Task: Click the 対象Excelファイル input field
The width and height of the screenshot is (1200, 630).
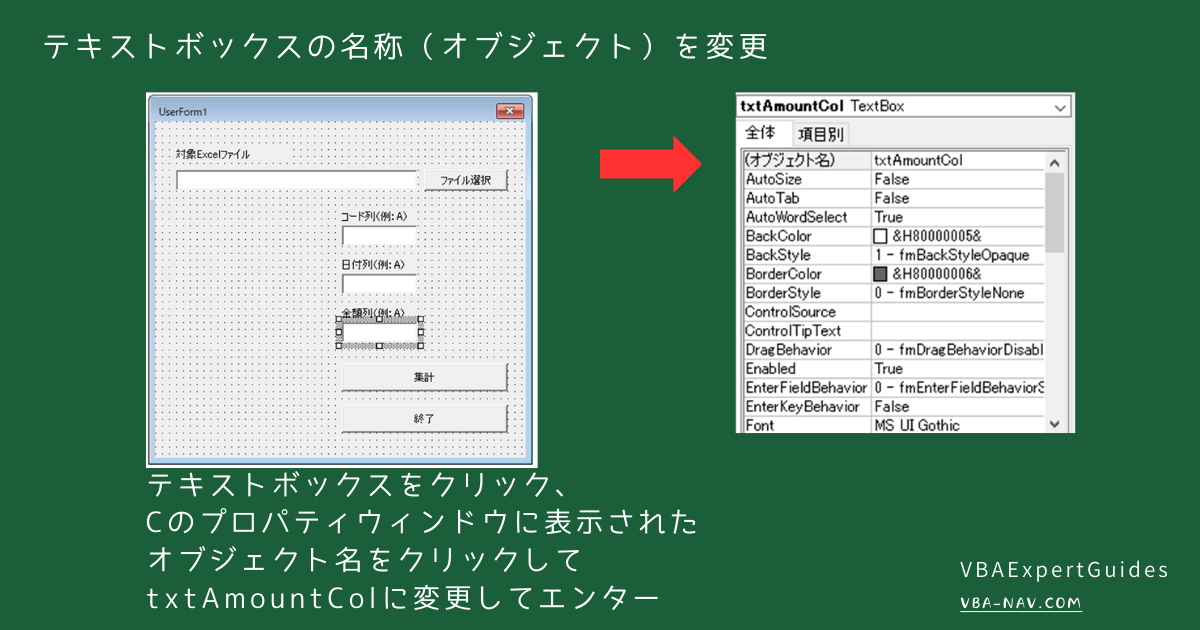Action: coord(295,179)
